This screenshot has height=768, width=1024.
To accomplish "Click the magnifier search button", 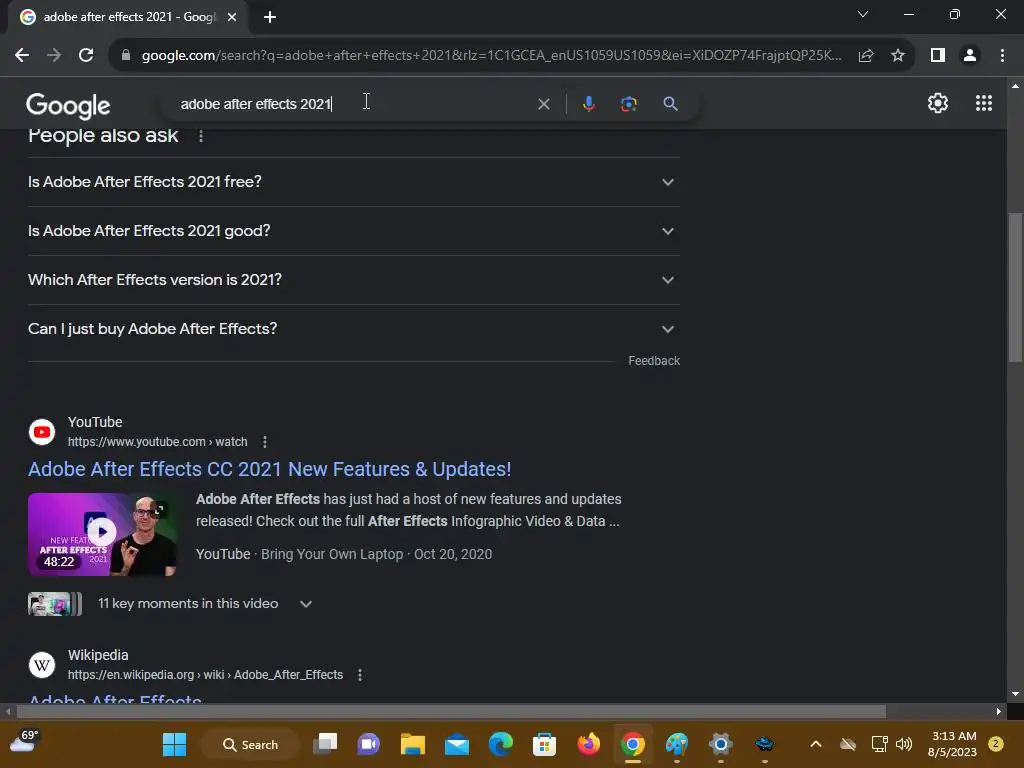I will tap(670, 104).
